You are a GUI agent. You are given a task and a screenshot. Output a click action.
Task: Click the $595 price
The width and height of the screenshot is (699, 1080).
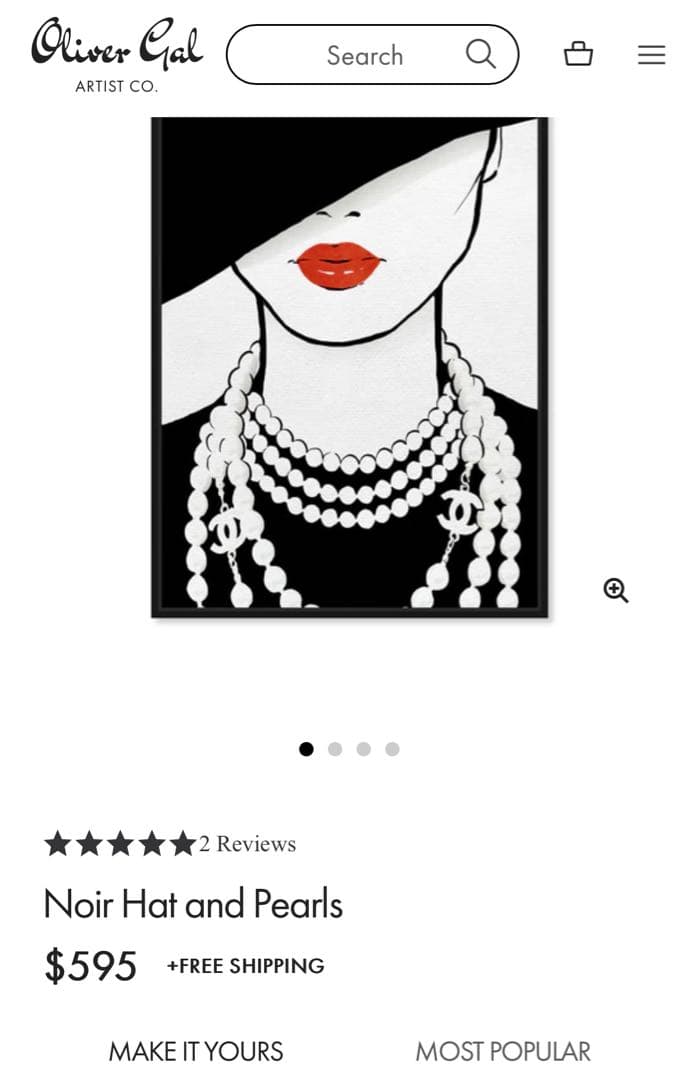coord(90,966)
